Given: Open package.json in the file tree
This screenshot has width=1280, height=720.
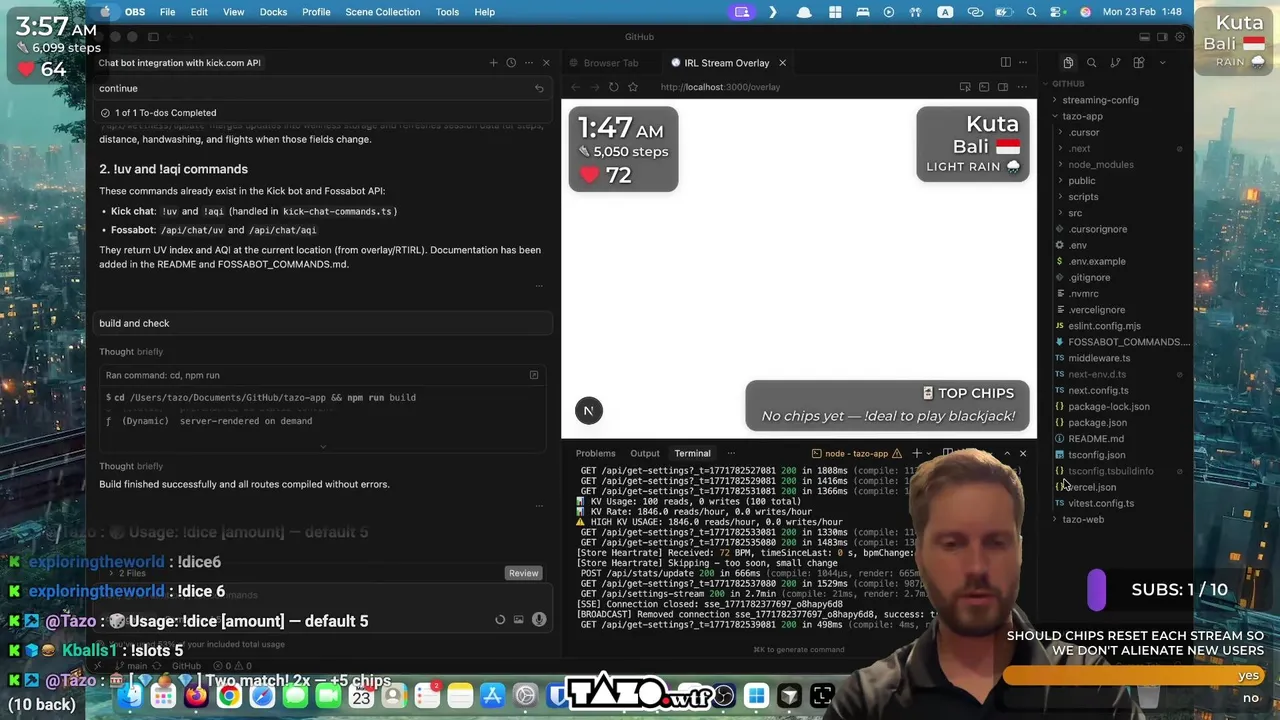Looking at the screenshot, I should [x=1097, y=423].
